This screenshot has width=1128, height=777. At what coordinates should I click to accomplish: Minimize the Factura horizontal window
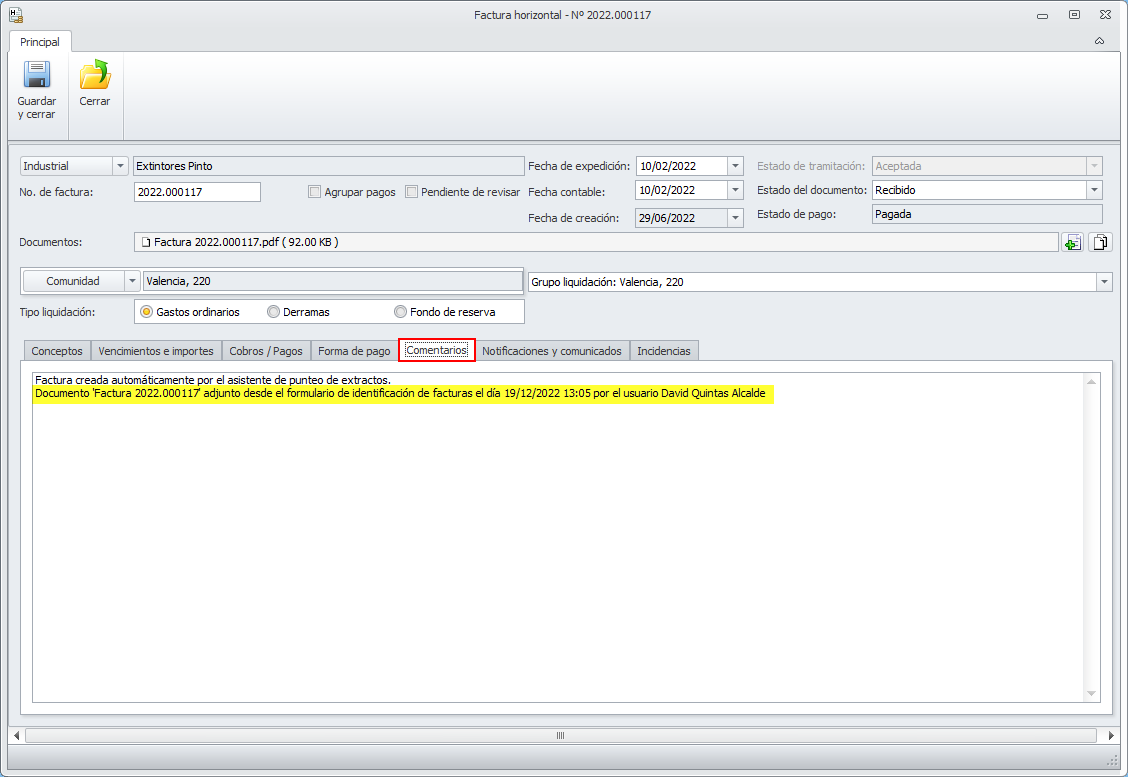click(x=1042, y=15)
